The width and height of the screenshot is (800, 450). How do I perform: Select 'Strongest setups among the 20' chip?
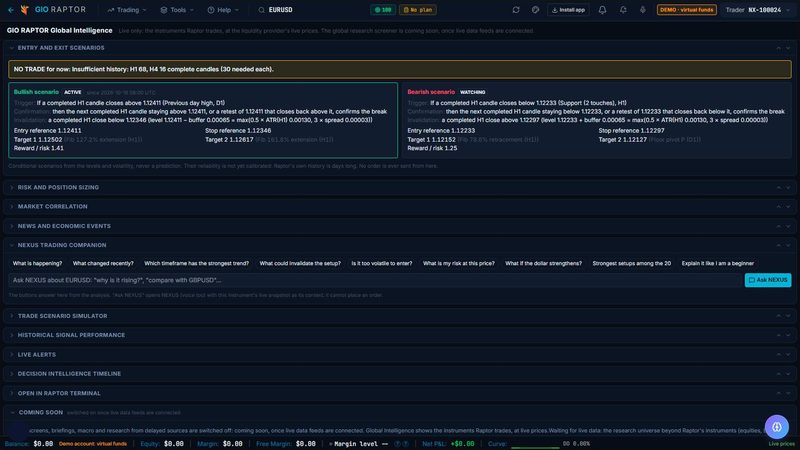[632, 263]
